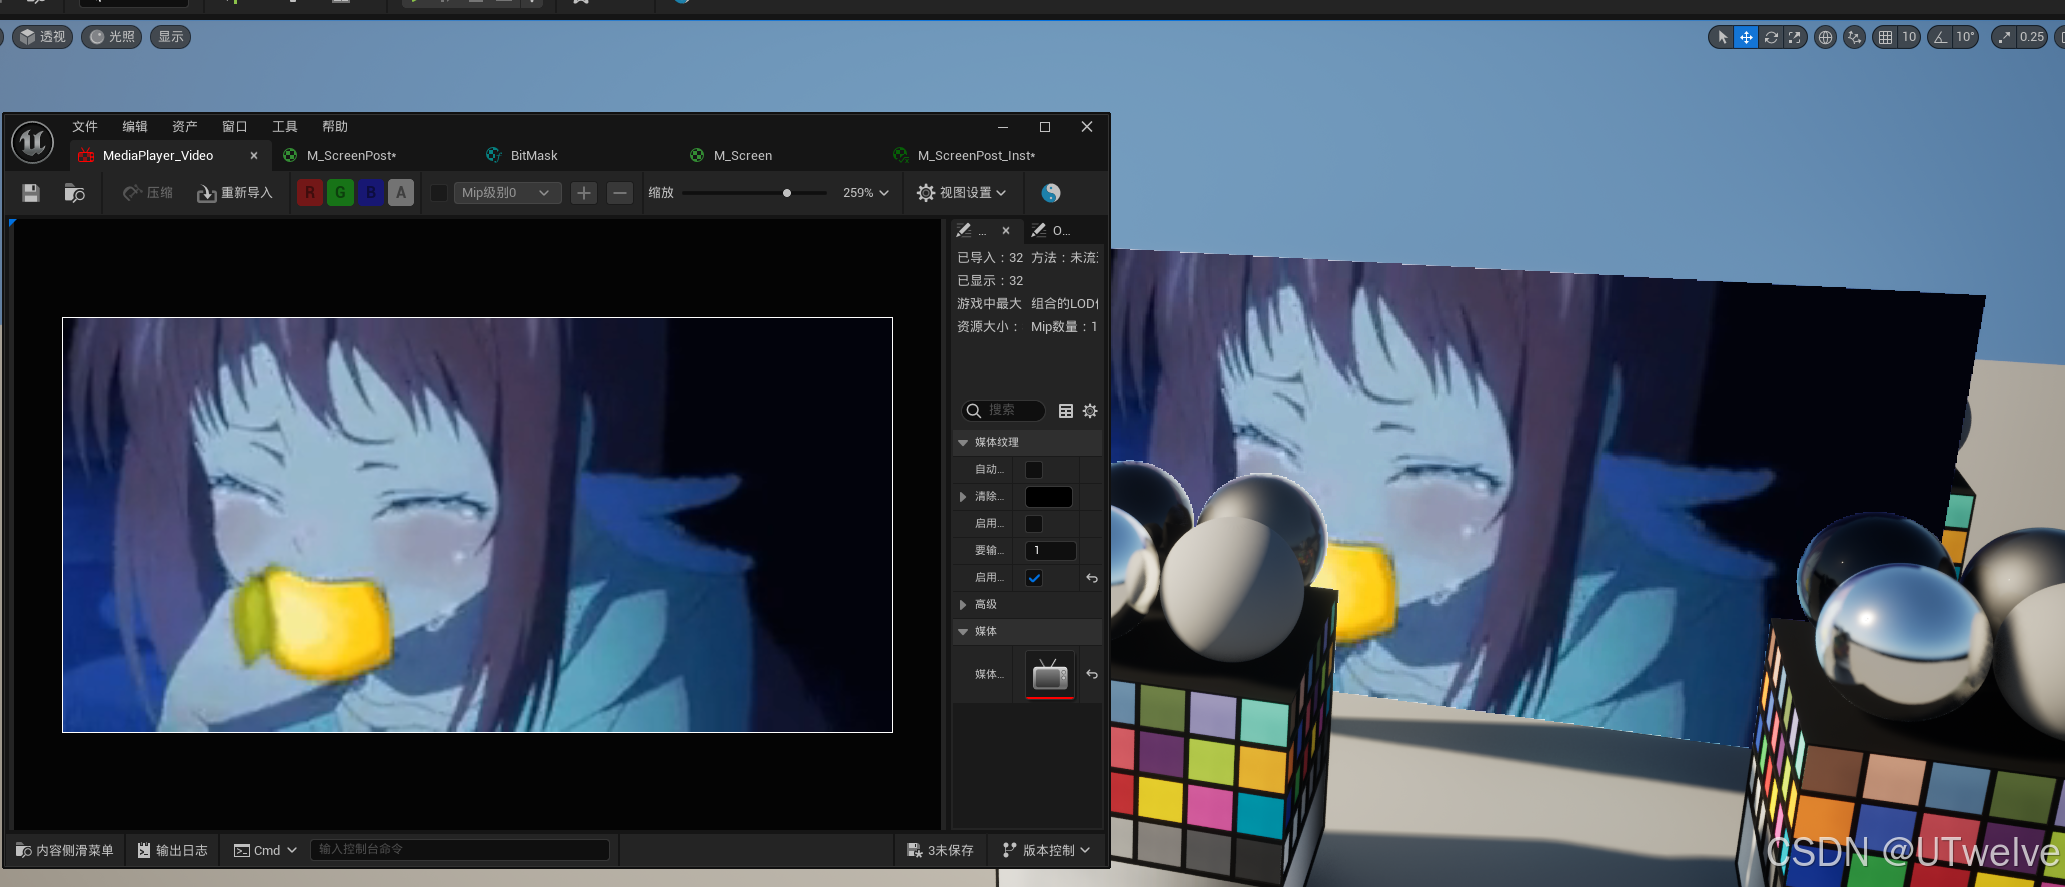Uncheck the checked 启用 checkbox
The width and height of the screenshot is (2065, 887).
(x=1034, y=578)
